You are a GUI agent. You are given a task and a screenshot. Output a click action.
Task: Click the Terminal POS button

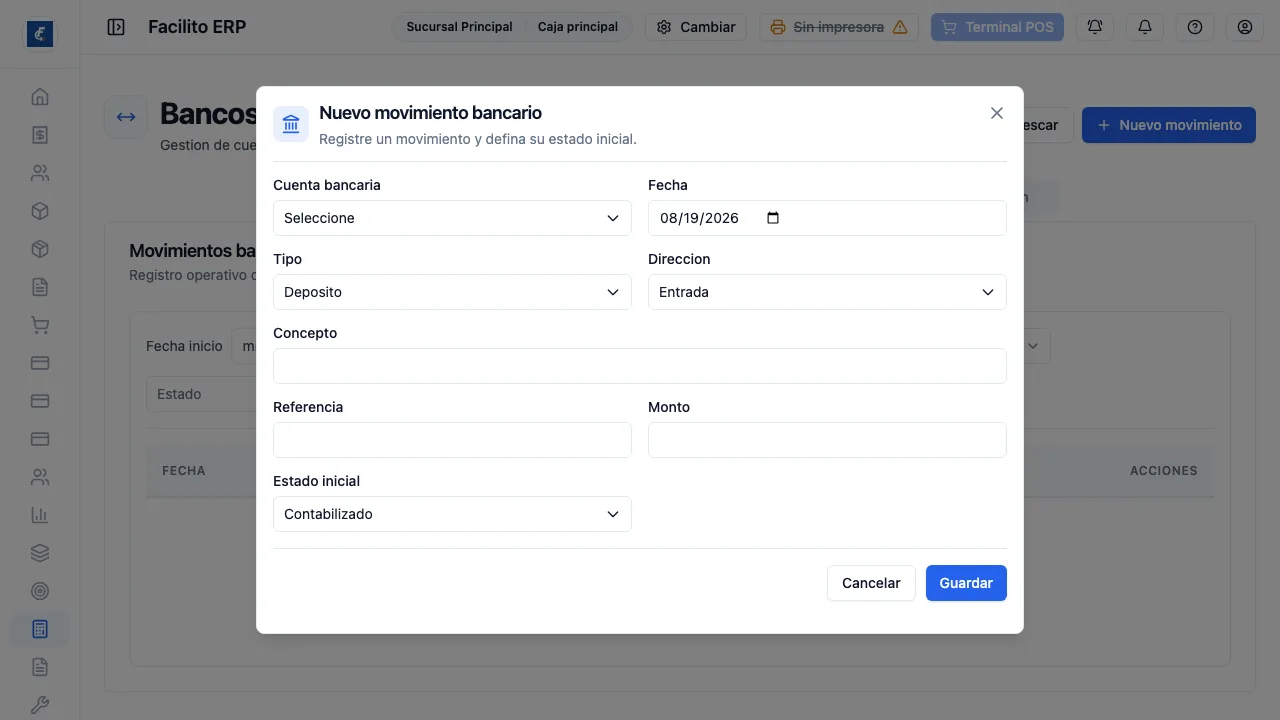coord(997,27)
